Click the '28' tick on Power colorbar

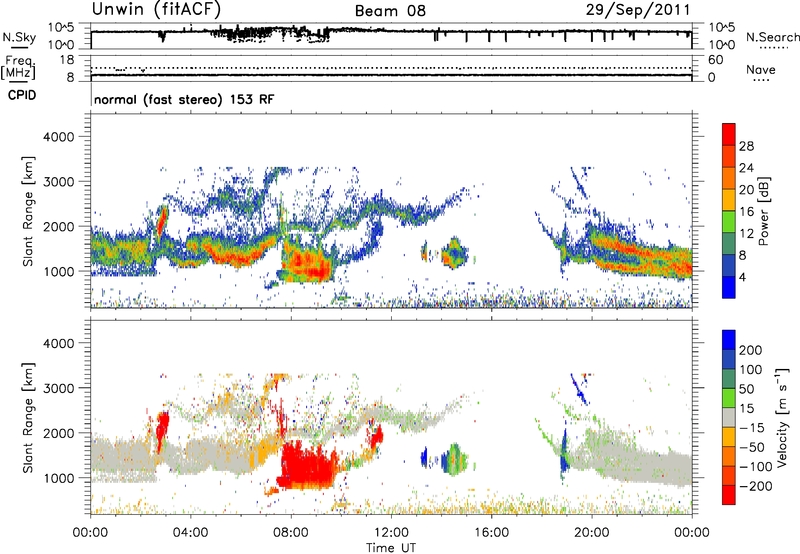point(746,146)
